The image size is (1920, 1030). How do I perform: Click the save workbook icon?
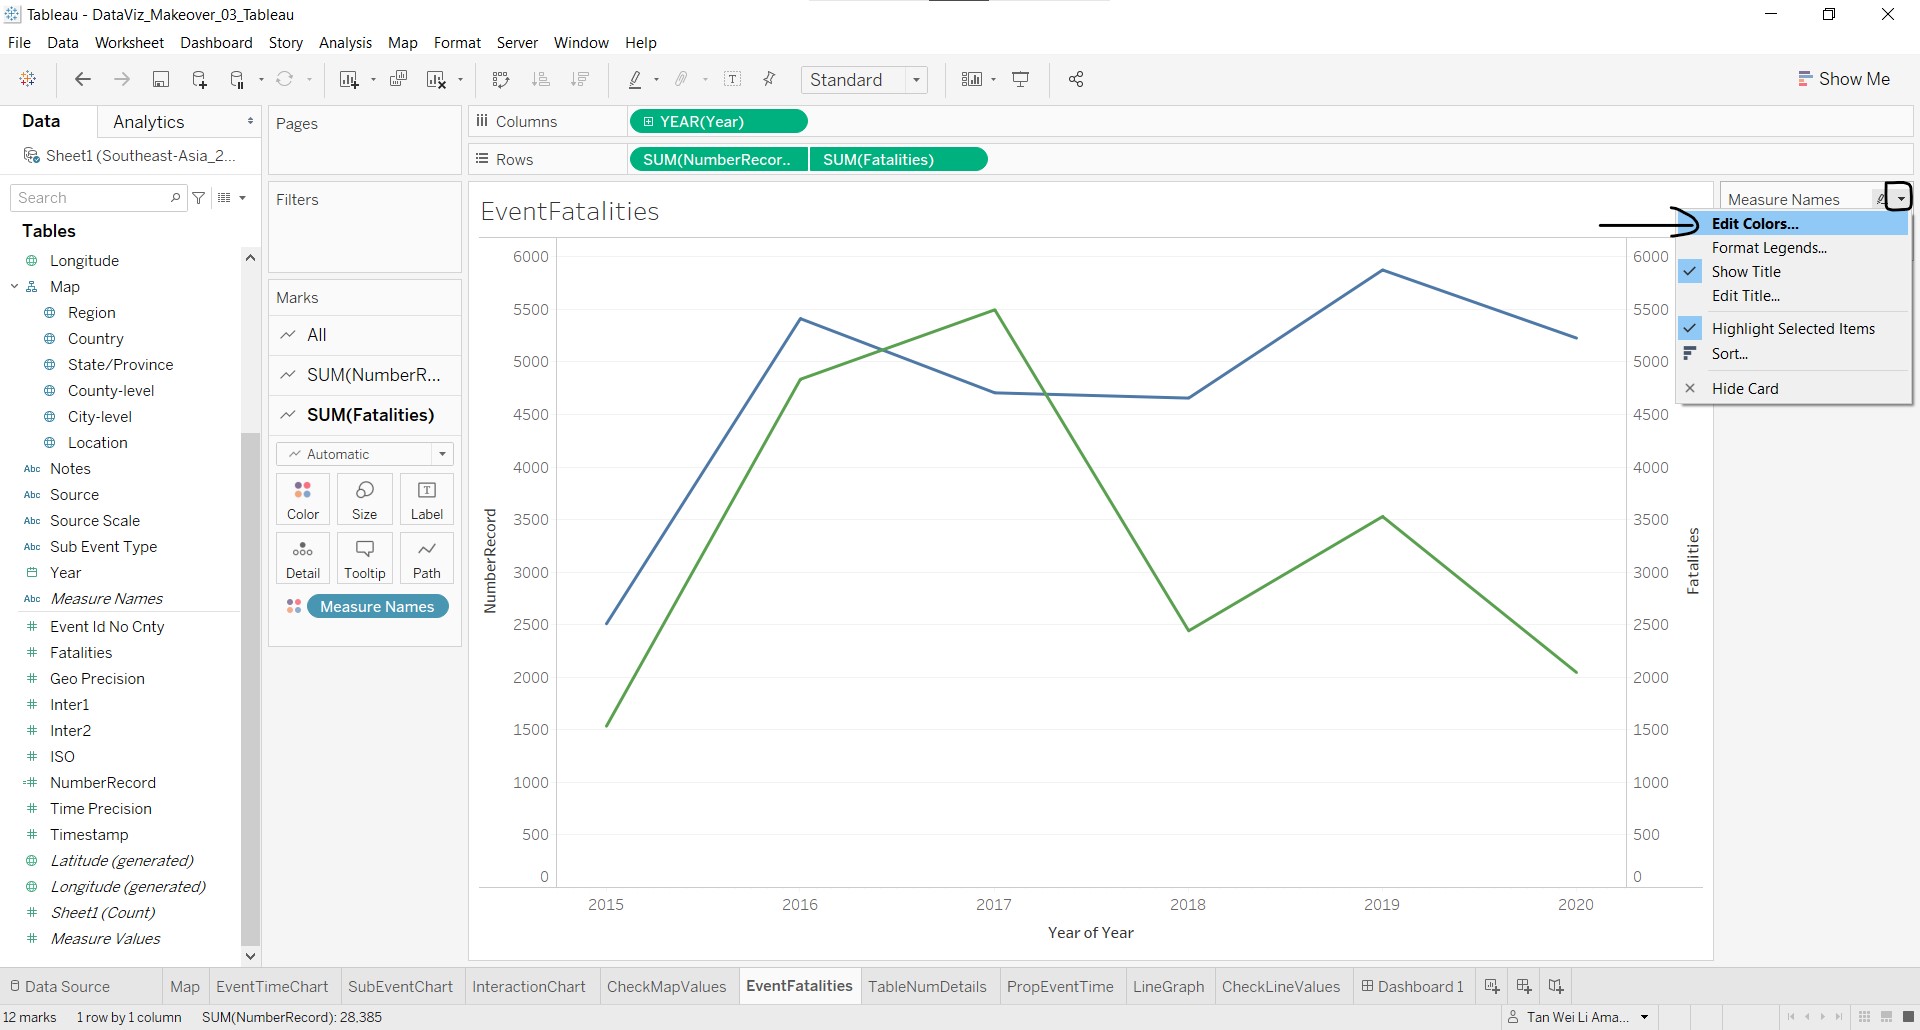click(160, 80)
